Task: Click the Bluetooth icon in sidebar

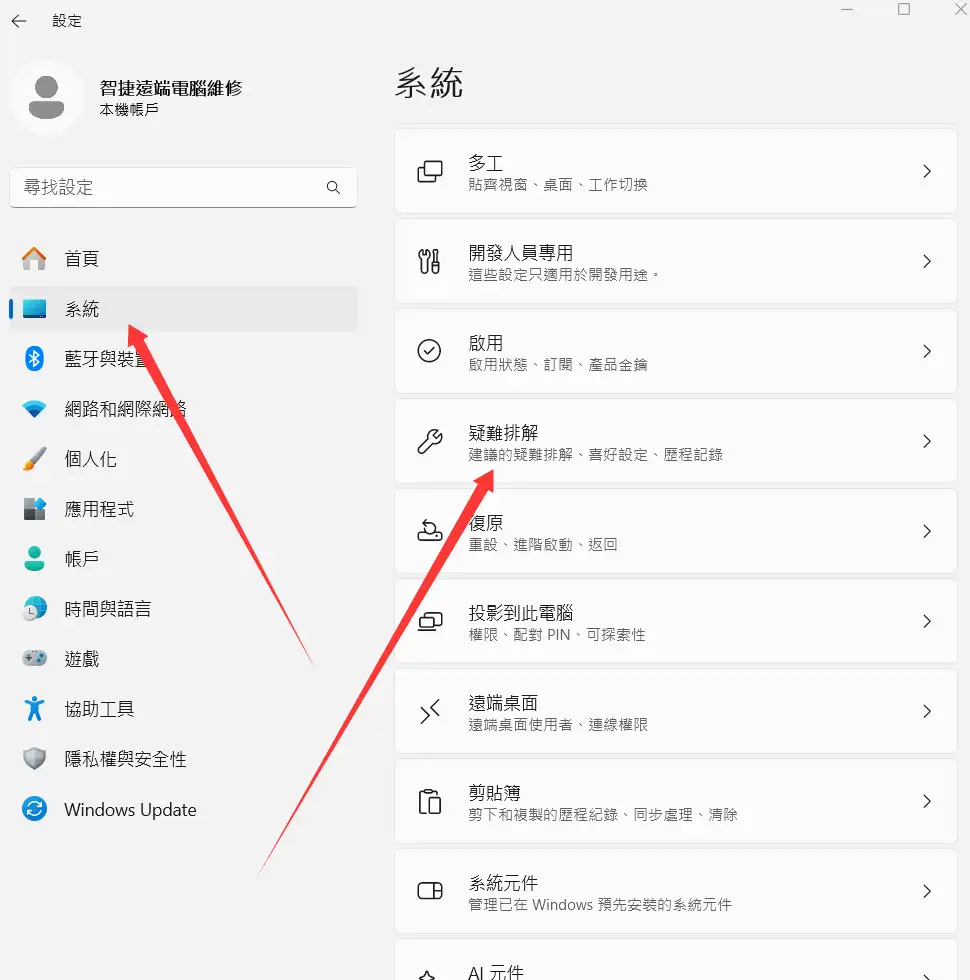Action: (35, 359)
